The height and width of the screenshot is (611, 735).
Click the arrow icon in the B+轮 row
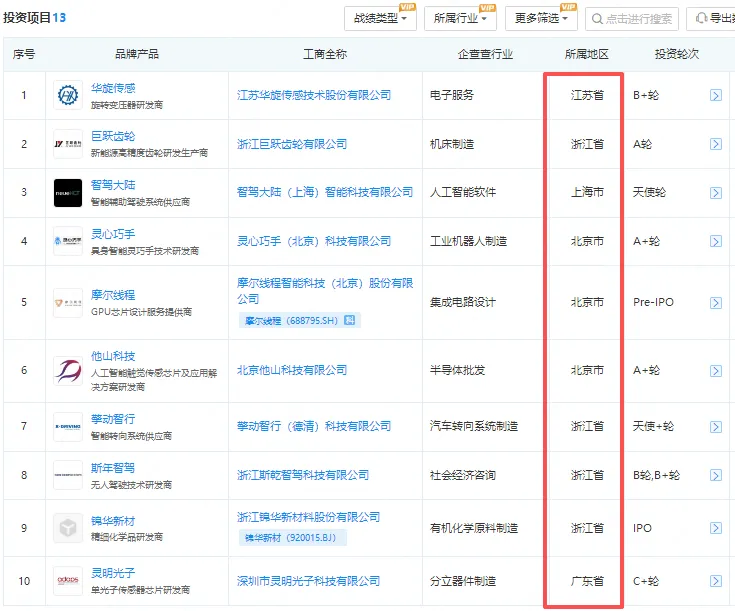point(715,96)
